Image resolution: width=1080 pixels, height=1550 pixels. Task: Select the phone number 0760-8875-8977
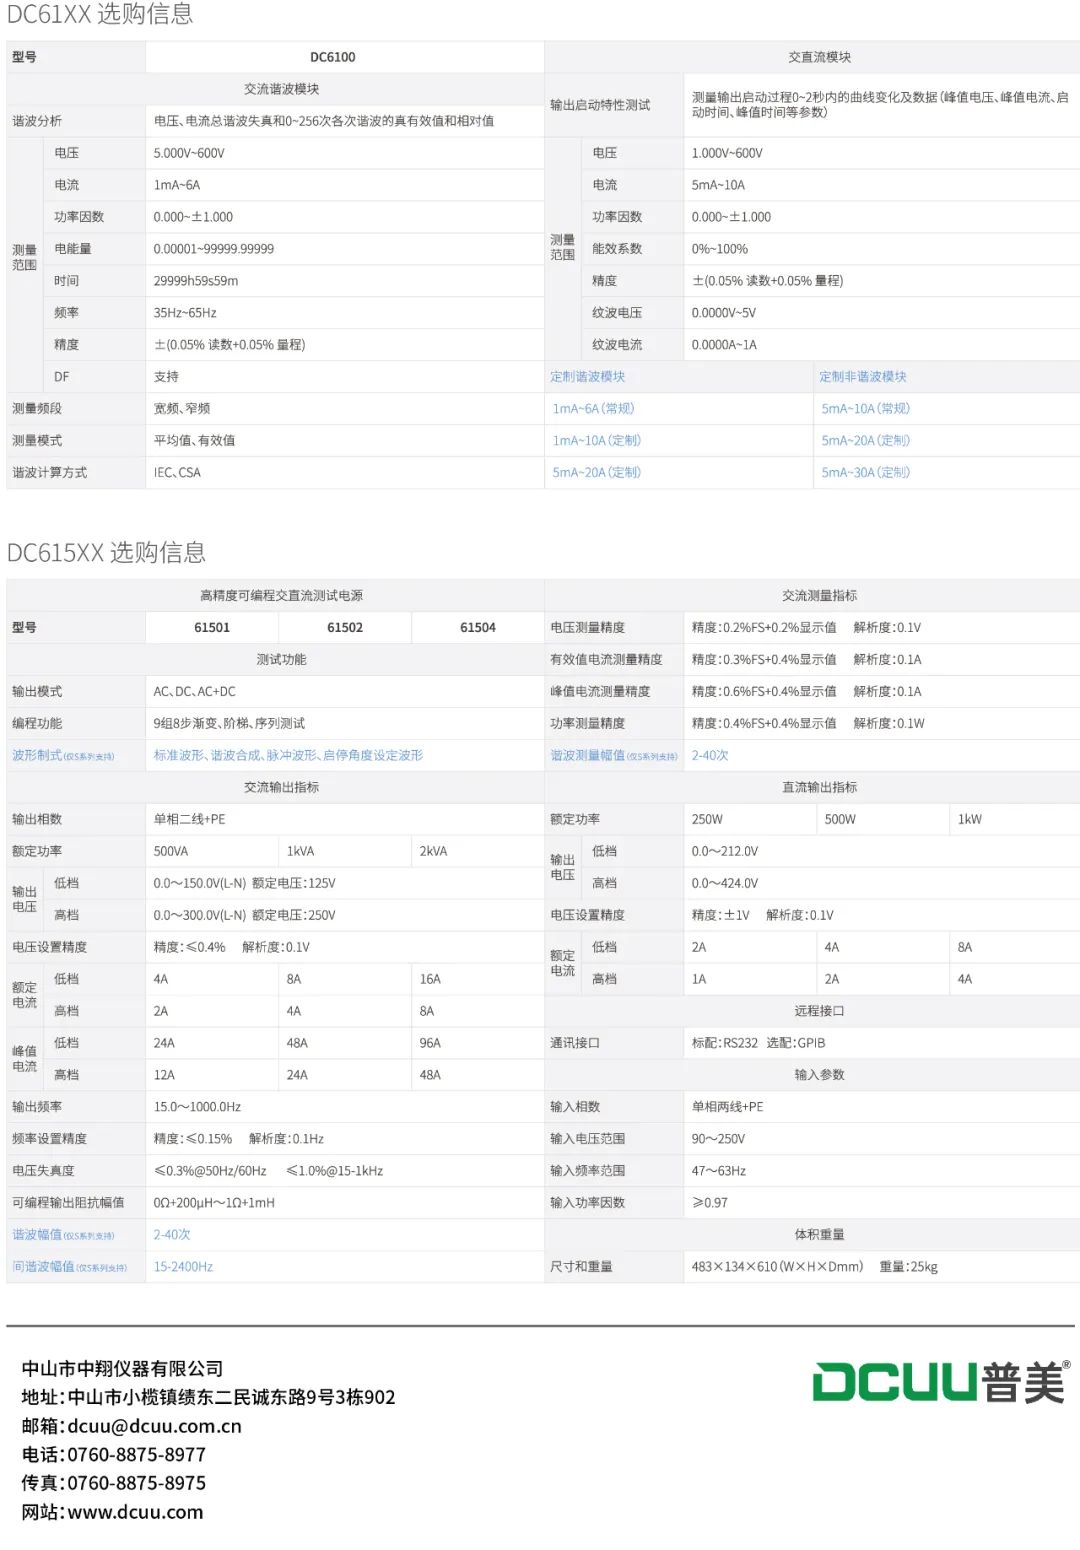tap(136, 1455)
